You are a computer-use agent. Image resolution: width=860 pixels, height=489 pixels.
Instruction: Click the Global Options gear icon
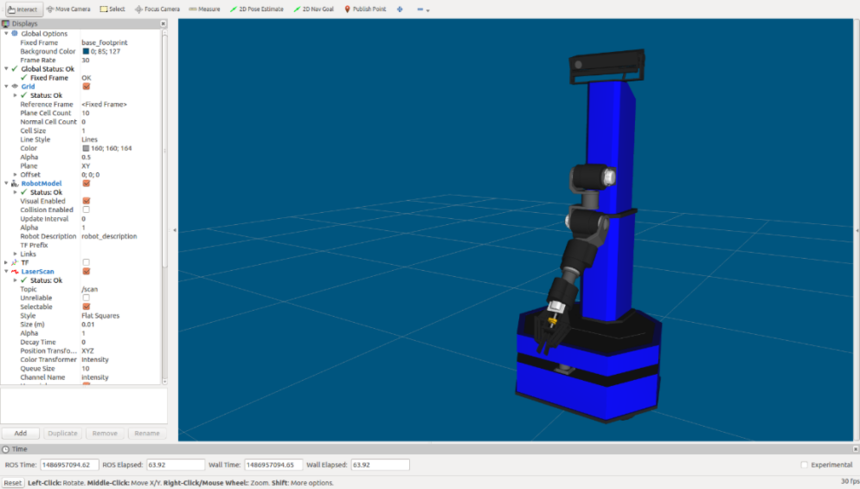[15, 33]
